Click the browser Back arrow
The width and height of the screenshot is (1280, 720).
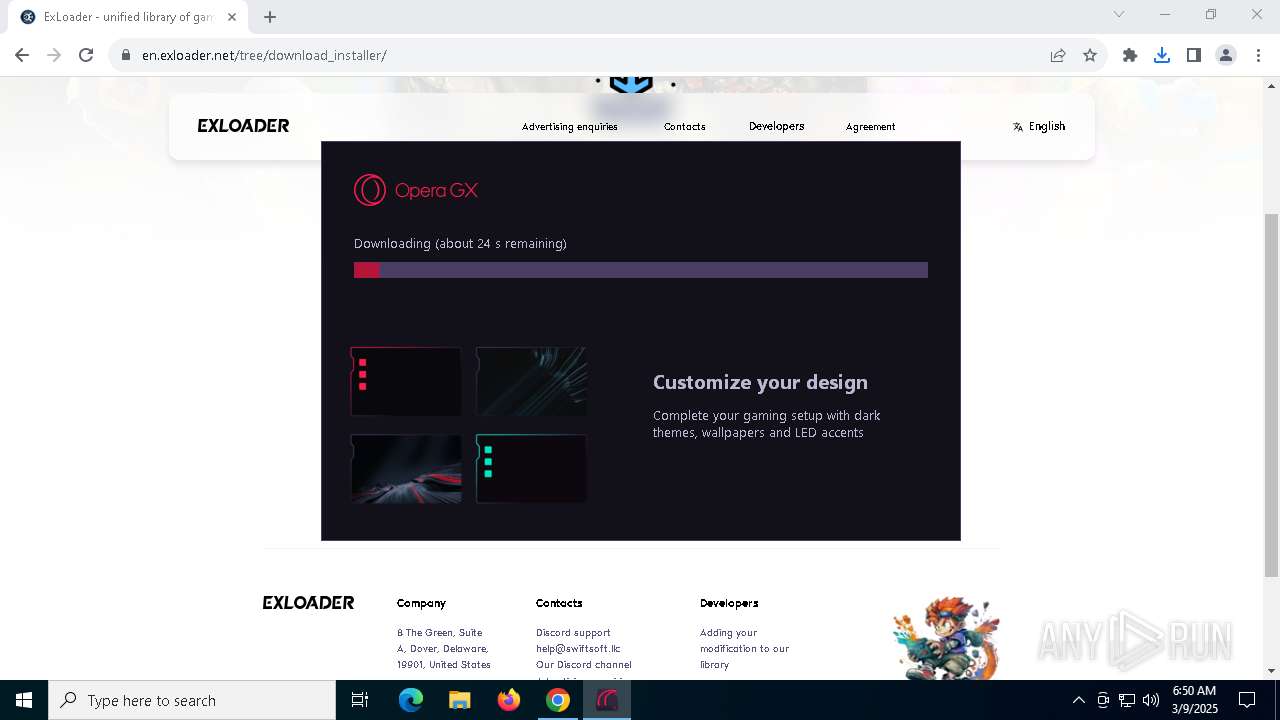(x=22, y=55)
